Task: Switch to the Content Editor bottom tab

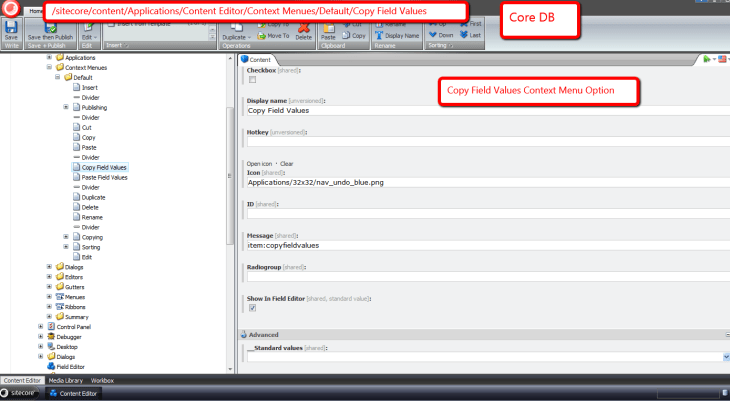Action: tap(22, 381)
